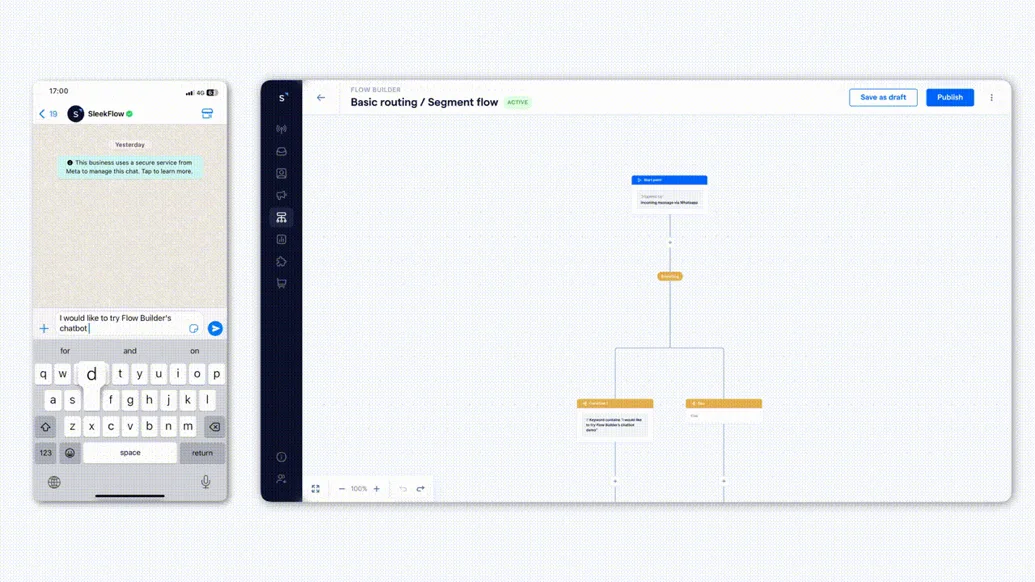Open the SleekFlow logo home icon
The image size is (1035, 582).
283,98
